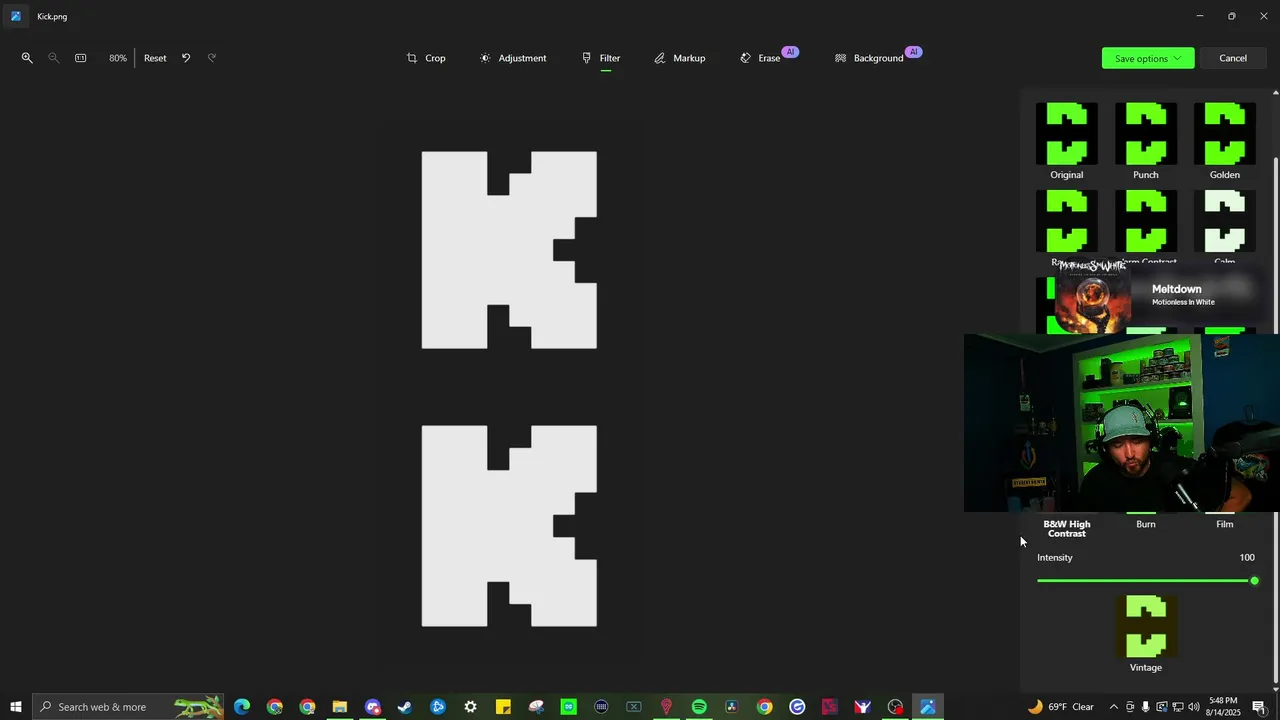The width and height of the screenshot is (1280, 720).
Task: Select the Vintage filter thumbnail
Action: [1146, 627]
